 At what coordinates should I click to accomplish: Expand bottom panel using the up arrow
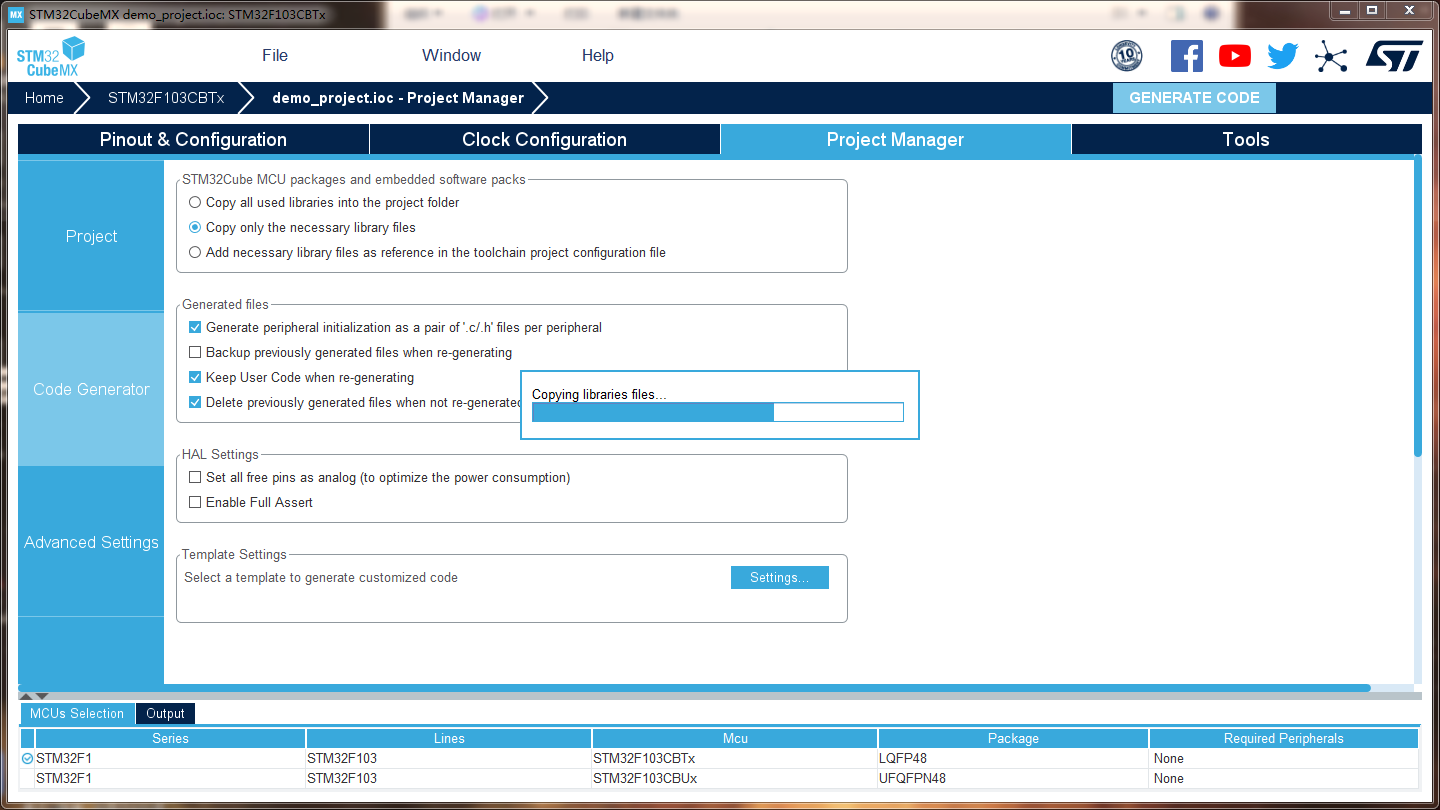click(x=26, y=696)
